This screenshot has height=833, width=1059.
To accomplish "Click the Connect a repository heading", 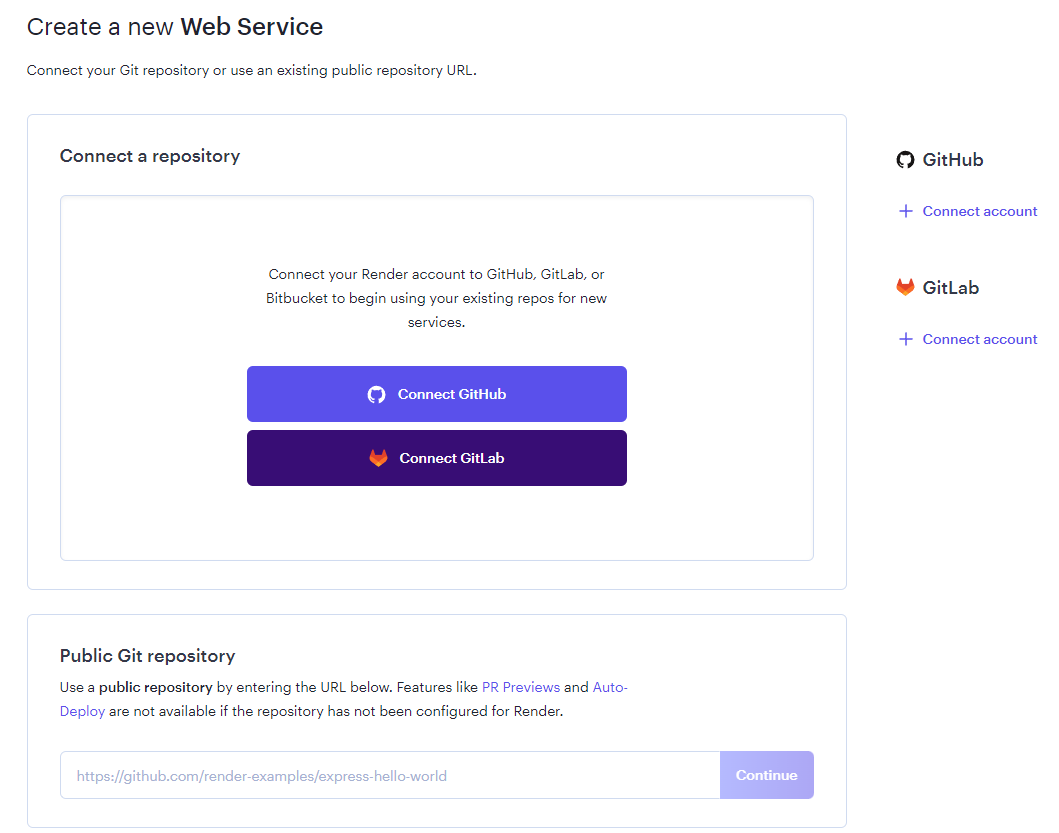I will tap(150, 156).
